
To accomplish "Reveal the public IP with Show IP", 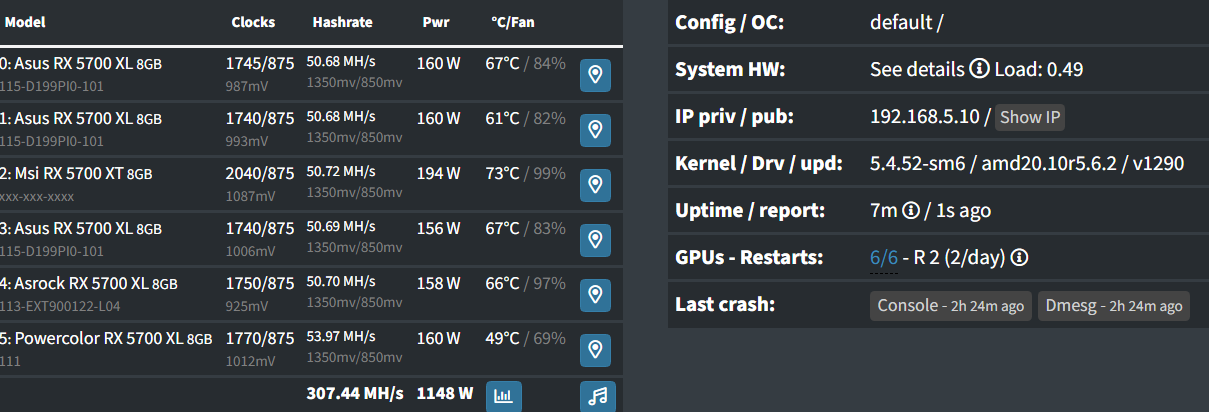I will pyautogui.click(x=1030, y=117).
